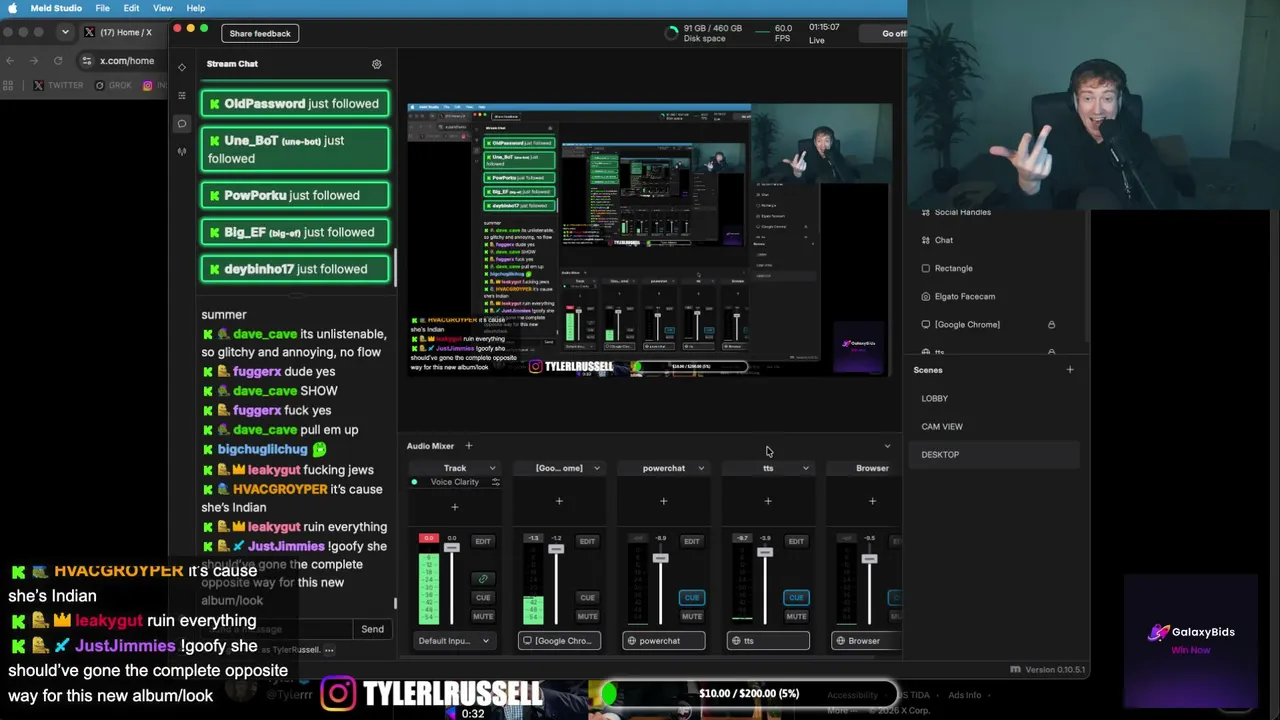Toggle Voice Clarity effect on or off
Image resolution: width=1280 pixels, height=720 pixels.
(x=414, y=482)
